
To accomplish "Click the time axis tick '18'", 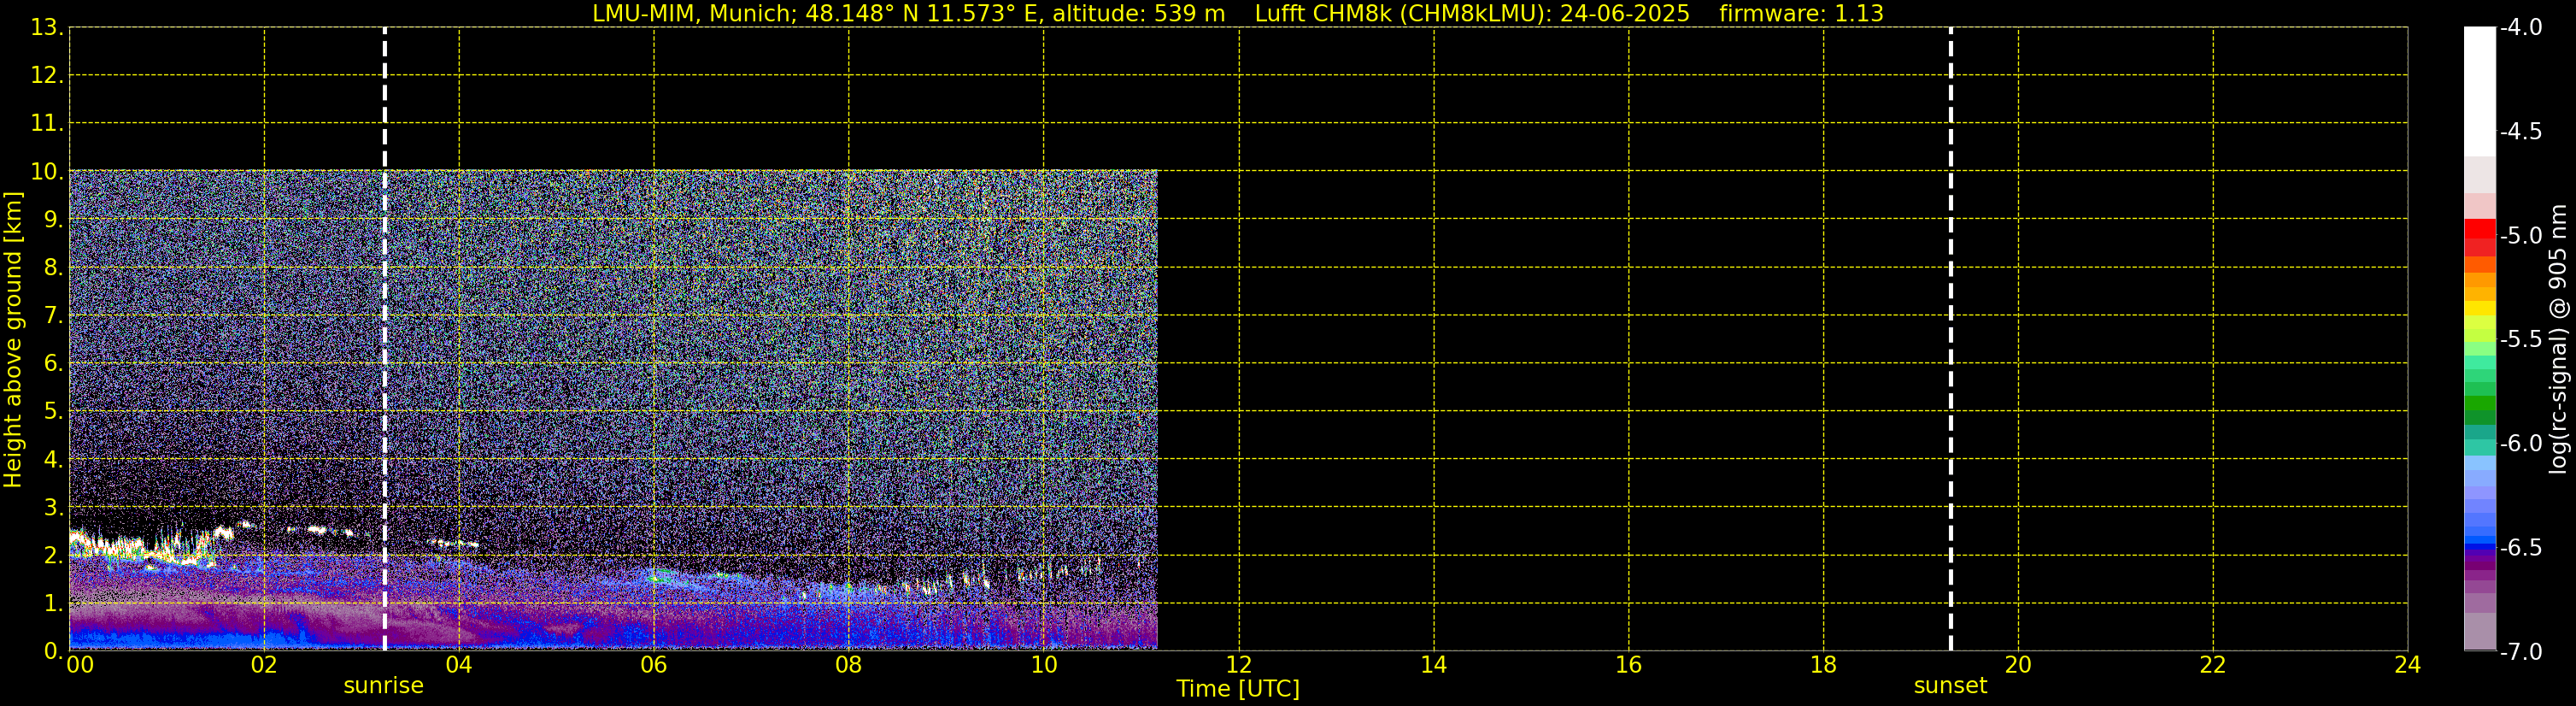I will pos(1824,665).
